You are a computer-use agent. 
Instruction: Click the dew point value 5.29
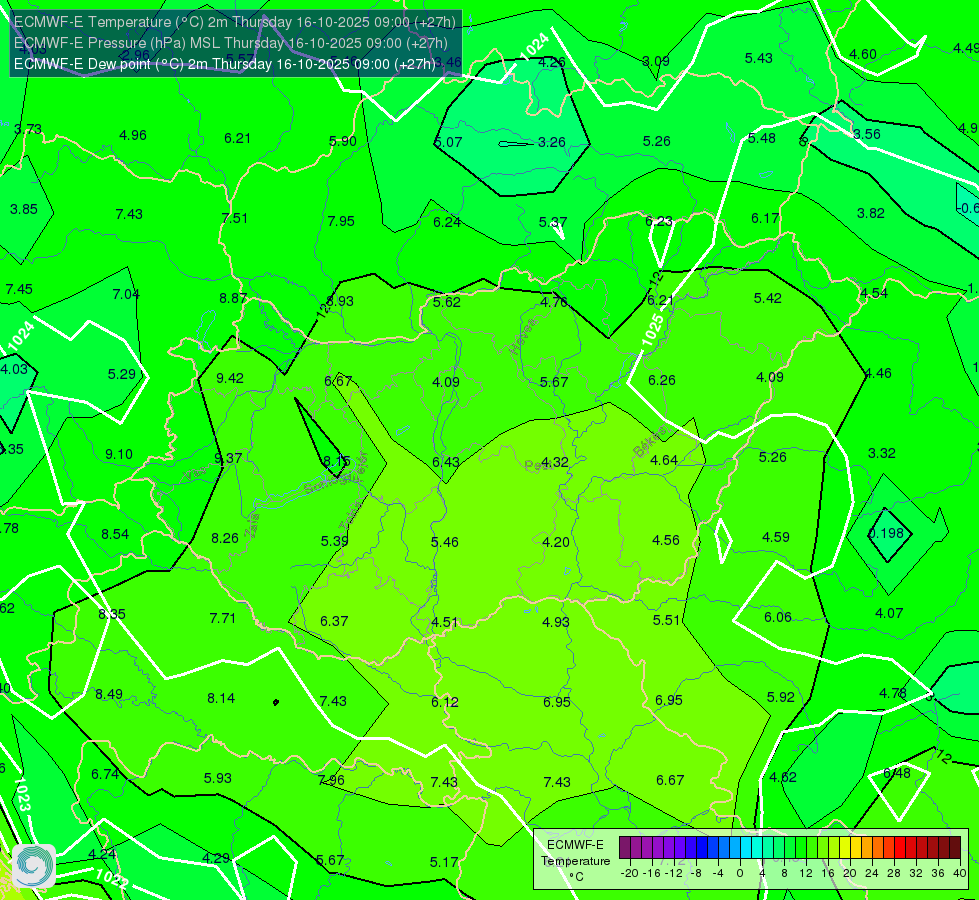pos(121,374)
